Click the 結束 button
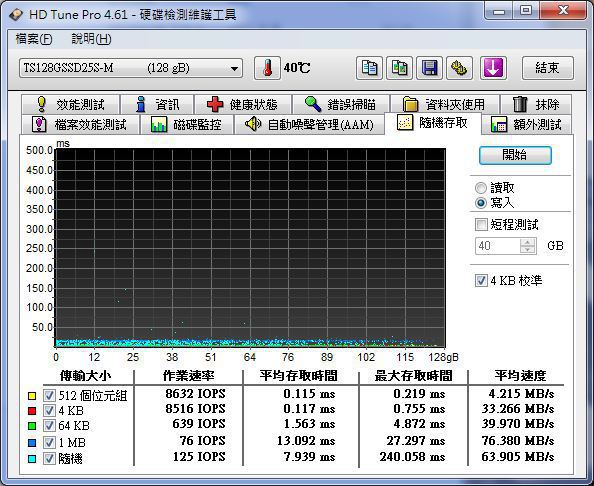594x486 pixels. (548, 68)
